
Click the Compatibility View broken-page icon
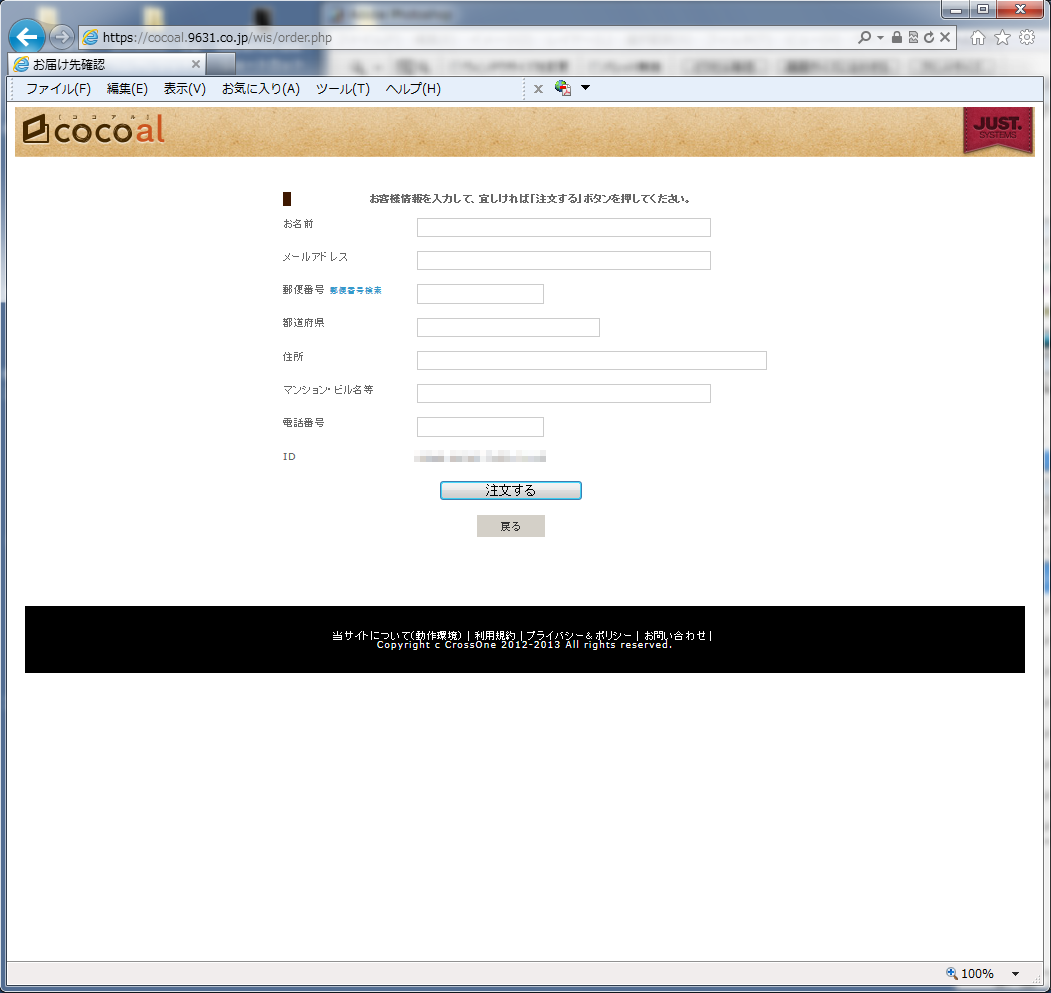point(913,37)
